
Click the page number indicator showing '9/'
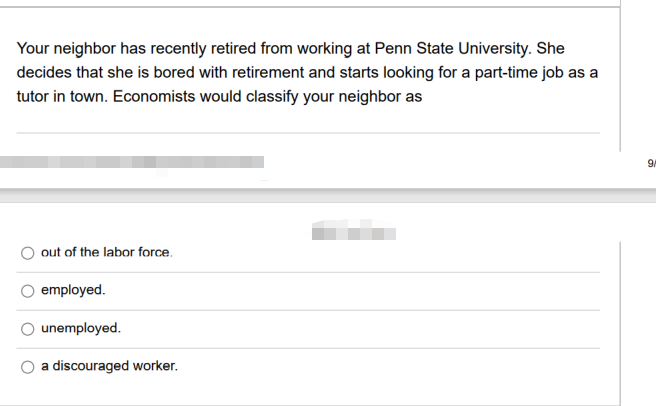pyautogui.click(x=651, y=161)
